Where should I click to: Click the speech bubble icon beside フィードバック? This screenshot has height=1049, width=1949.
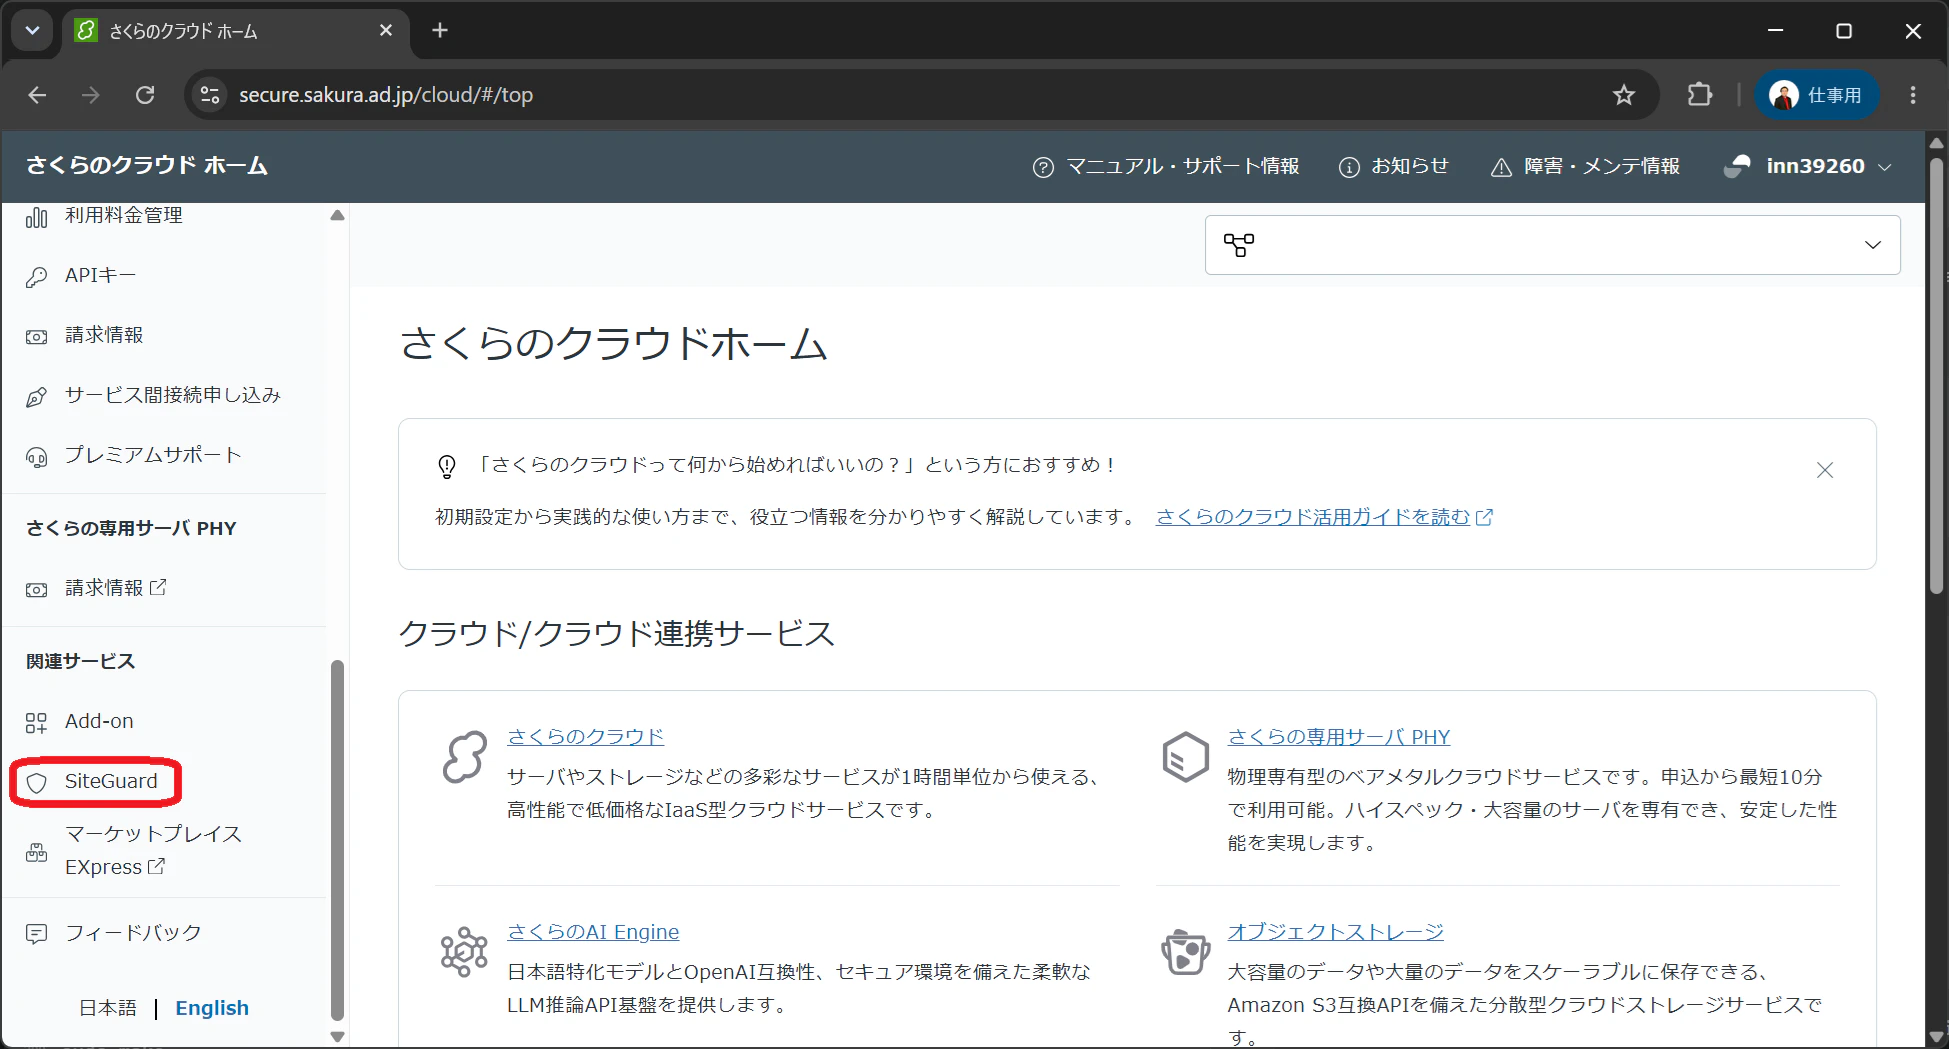[36, 934]
